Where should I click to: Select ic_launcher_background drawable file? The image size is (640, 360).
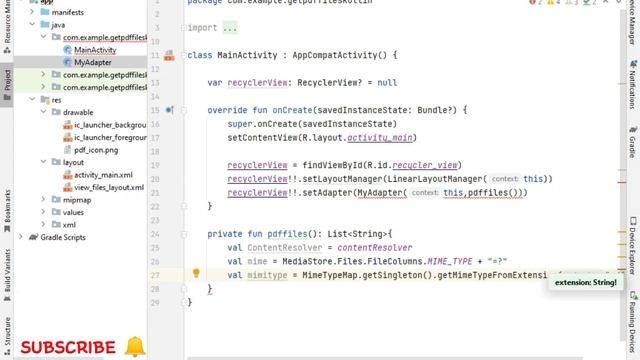(110, 124)
